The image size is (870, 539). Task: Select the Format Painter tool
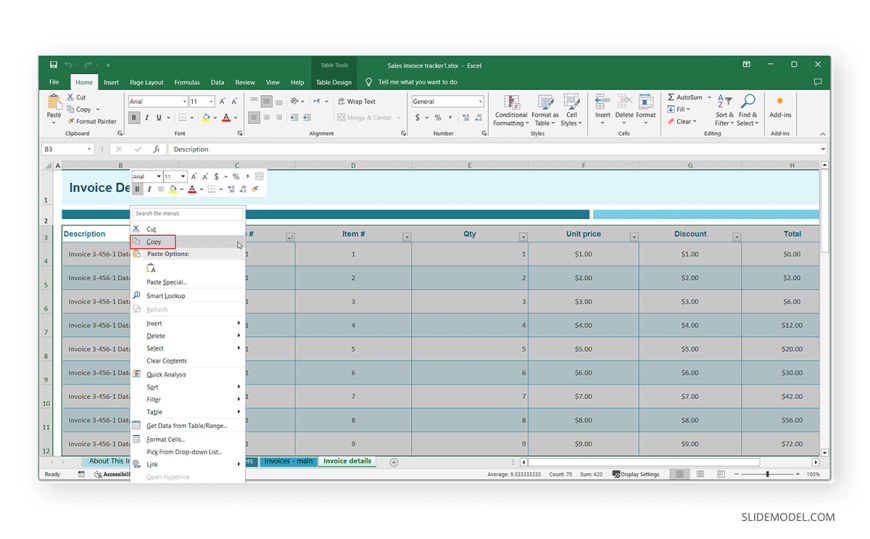pyautogui.click(x=92, y=121)
